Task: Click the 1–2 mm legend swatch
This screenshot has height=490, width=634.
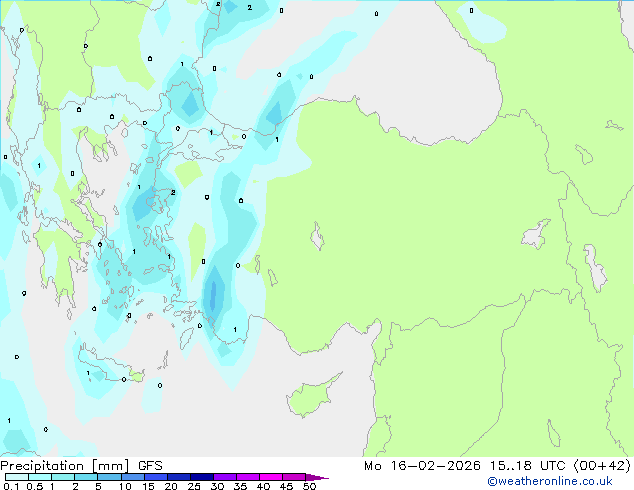Action: click(x=63, y=477)
